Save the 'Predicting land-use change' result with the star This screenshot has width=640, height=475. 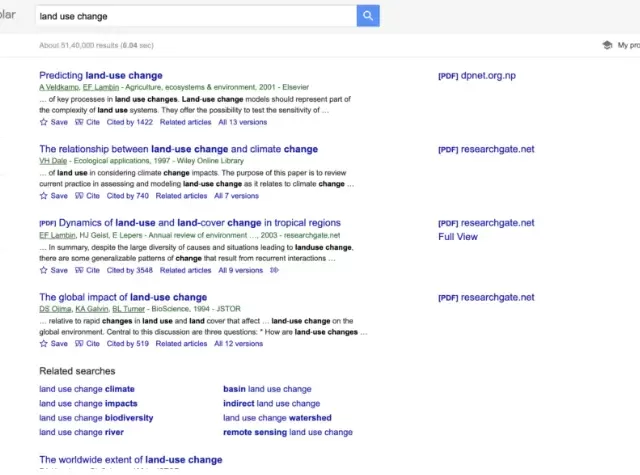point(44,122)
